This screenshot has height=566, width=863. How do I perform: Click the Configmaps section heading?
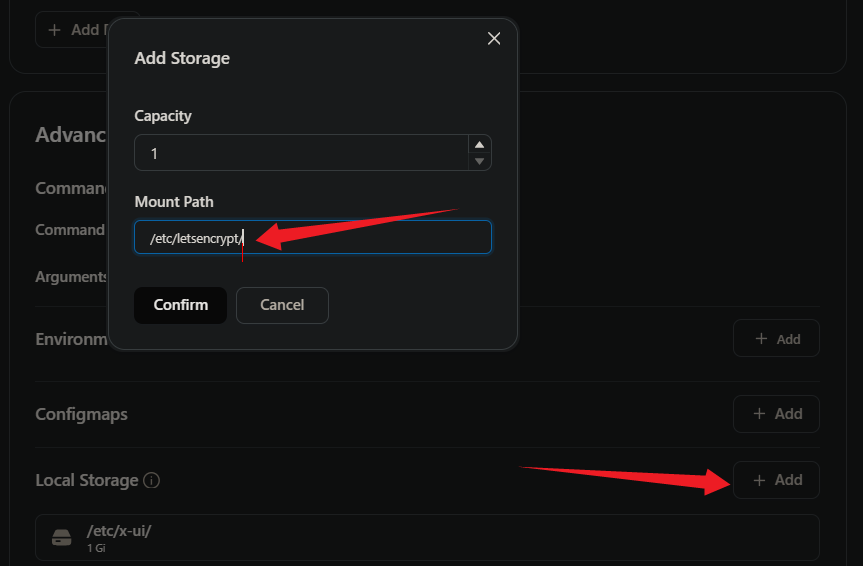(81, 414)
